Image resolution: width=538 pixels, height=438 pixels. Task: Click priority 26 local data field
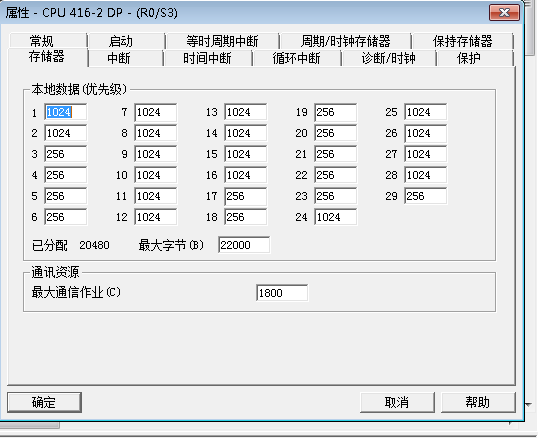(x=425, y=133)
